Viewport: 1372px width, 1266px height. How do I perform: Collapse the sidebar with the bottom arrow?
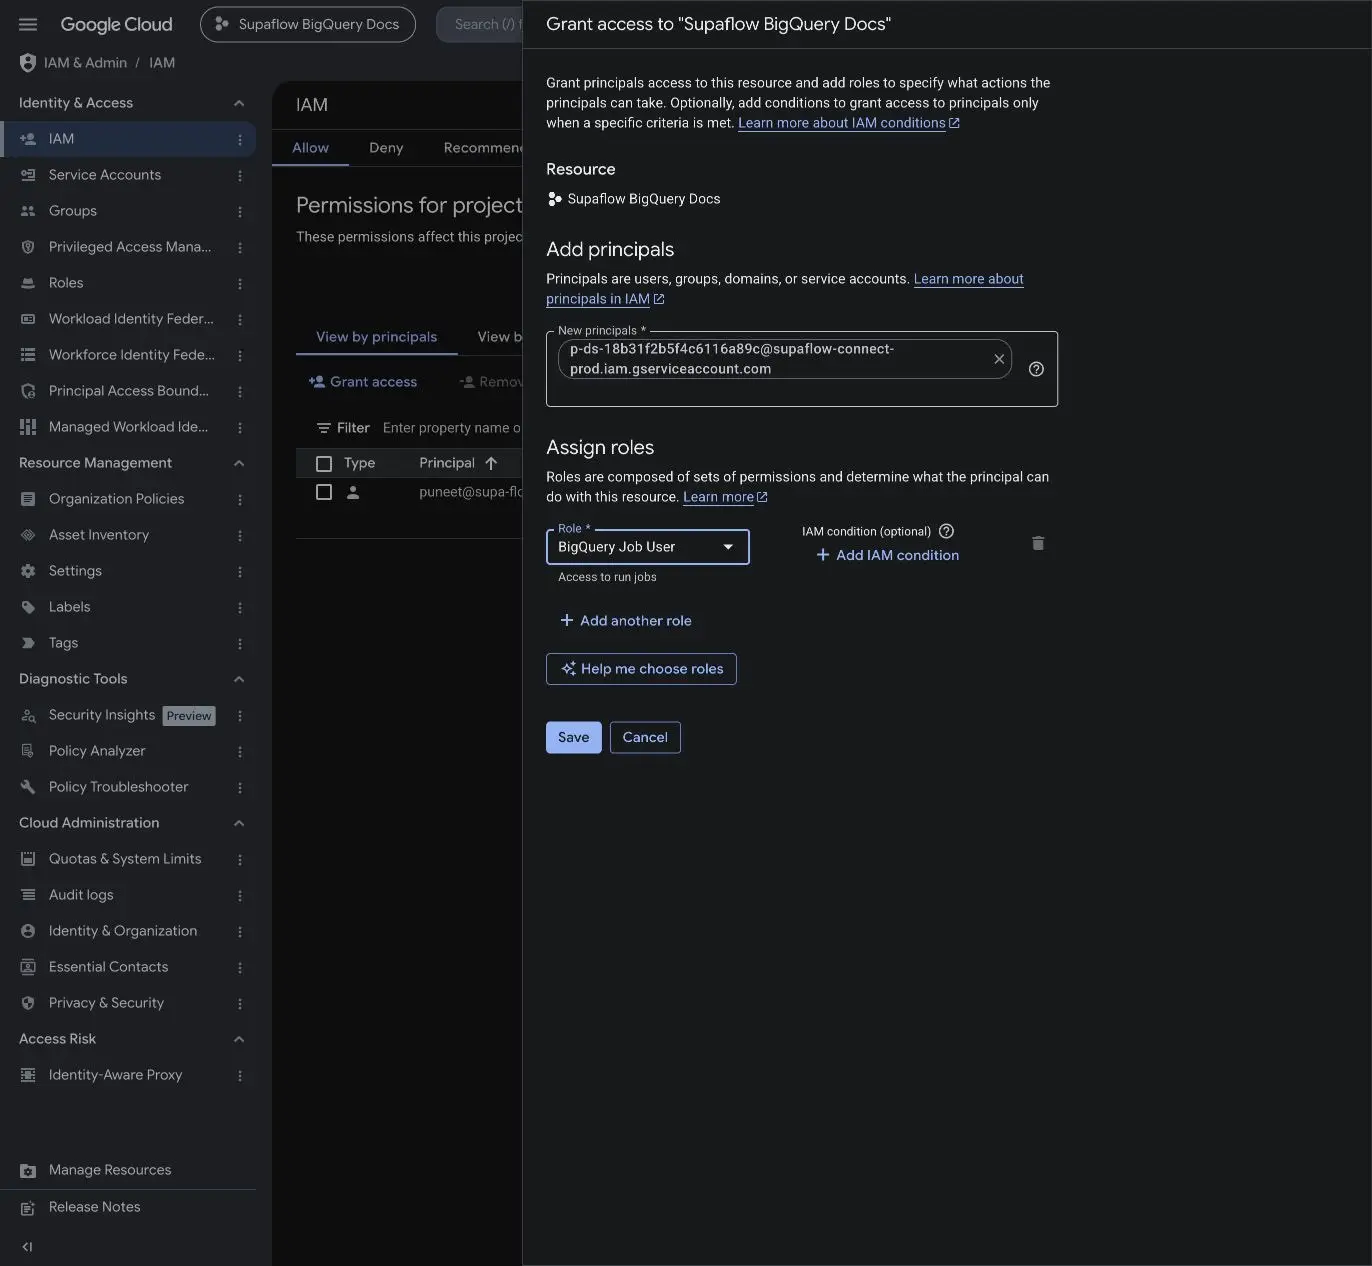tap(27, 1247)
